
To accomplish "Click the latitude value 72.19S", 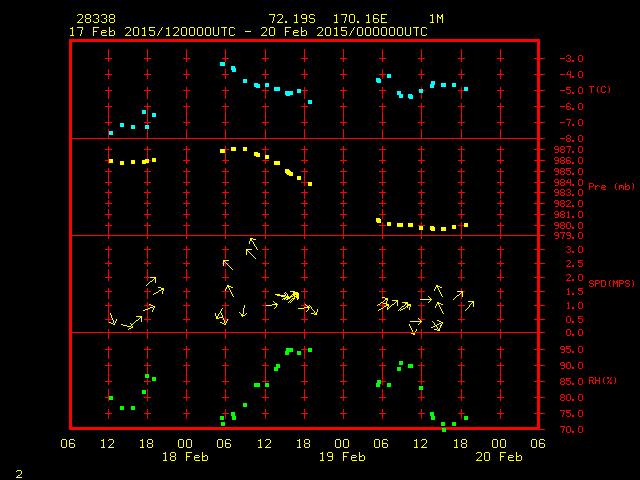I will (x=292, y=19).
